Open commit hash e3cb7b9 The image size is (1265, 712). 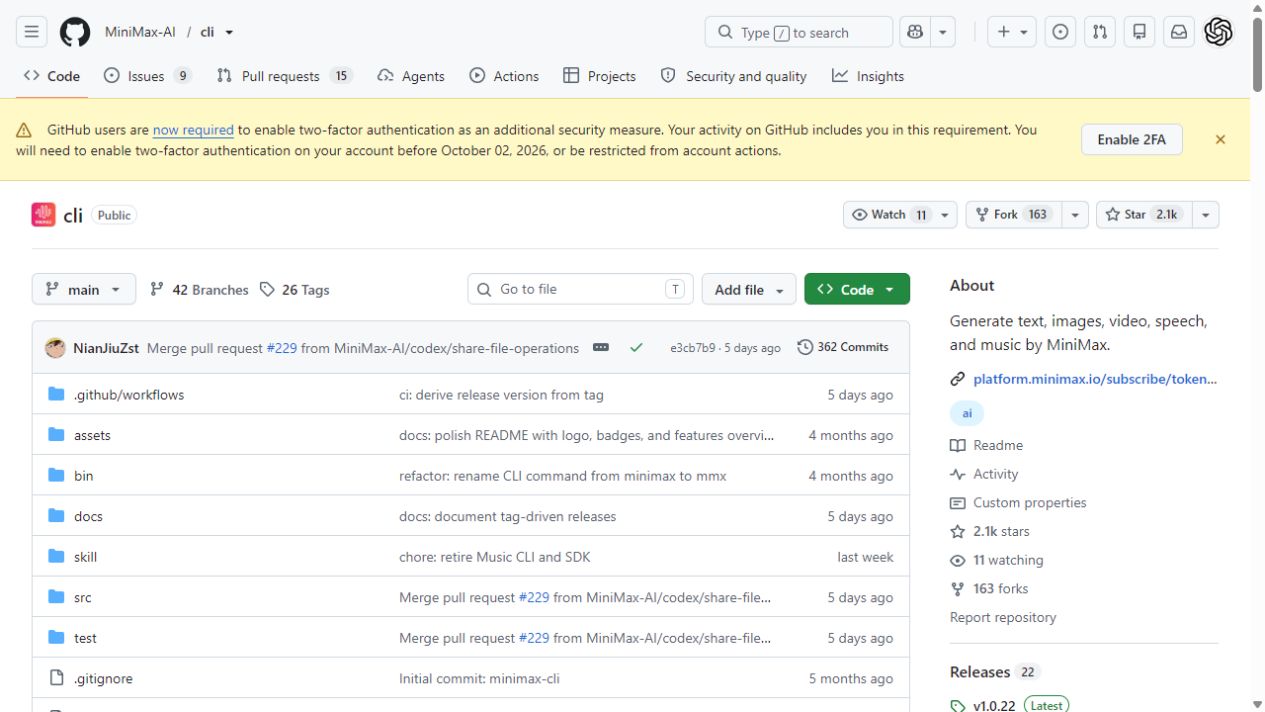click(x=692, y=348)
